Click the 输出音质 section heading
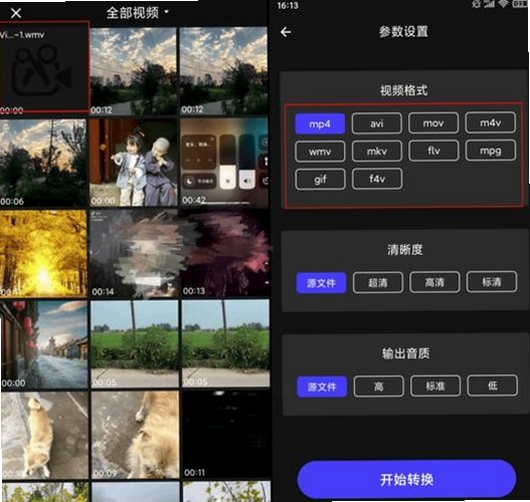530x502 pixels. pos(406,354)
